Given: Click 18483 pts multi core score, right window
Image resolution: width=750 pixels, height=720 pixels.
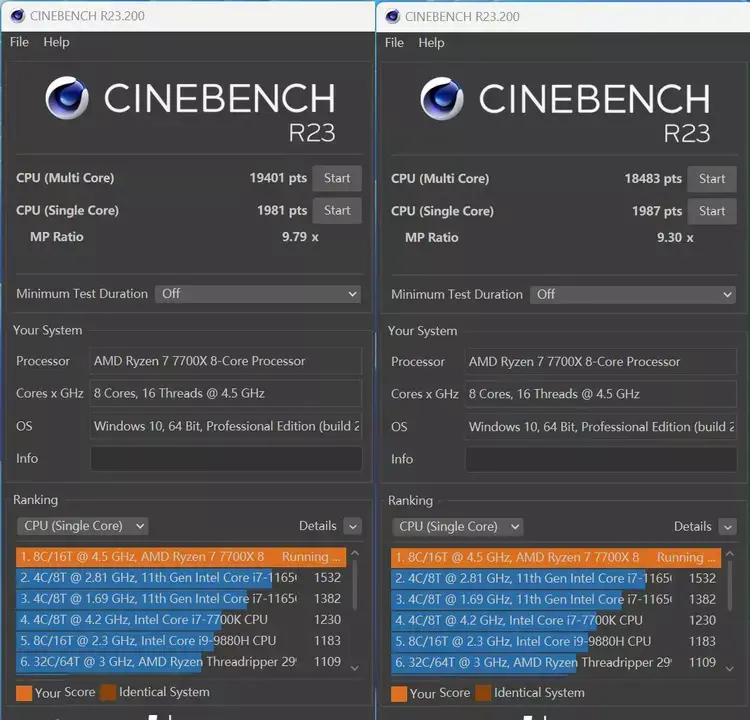Looking at the screenshot, I should tap(653, 179).
